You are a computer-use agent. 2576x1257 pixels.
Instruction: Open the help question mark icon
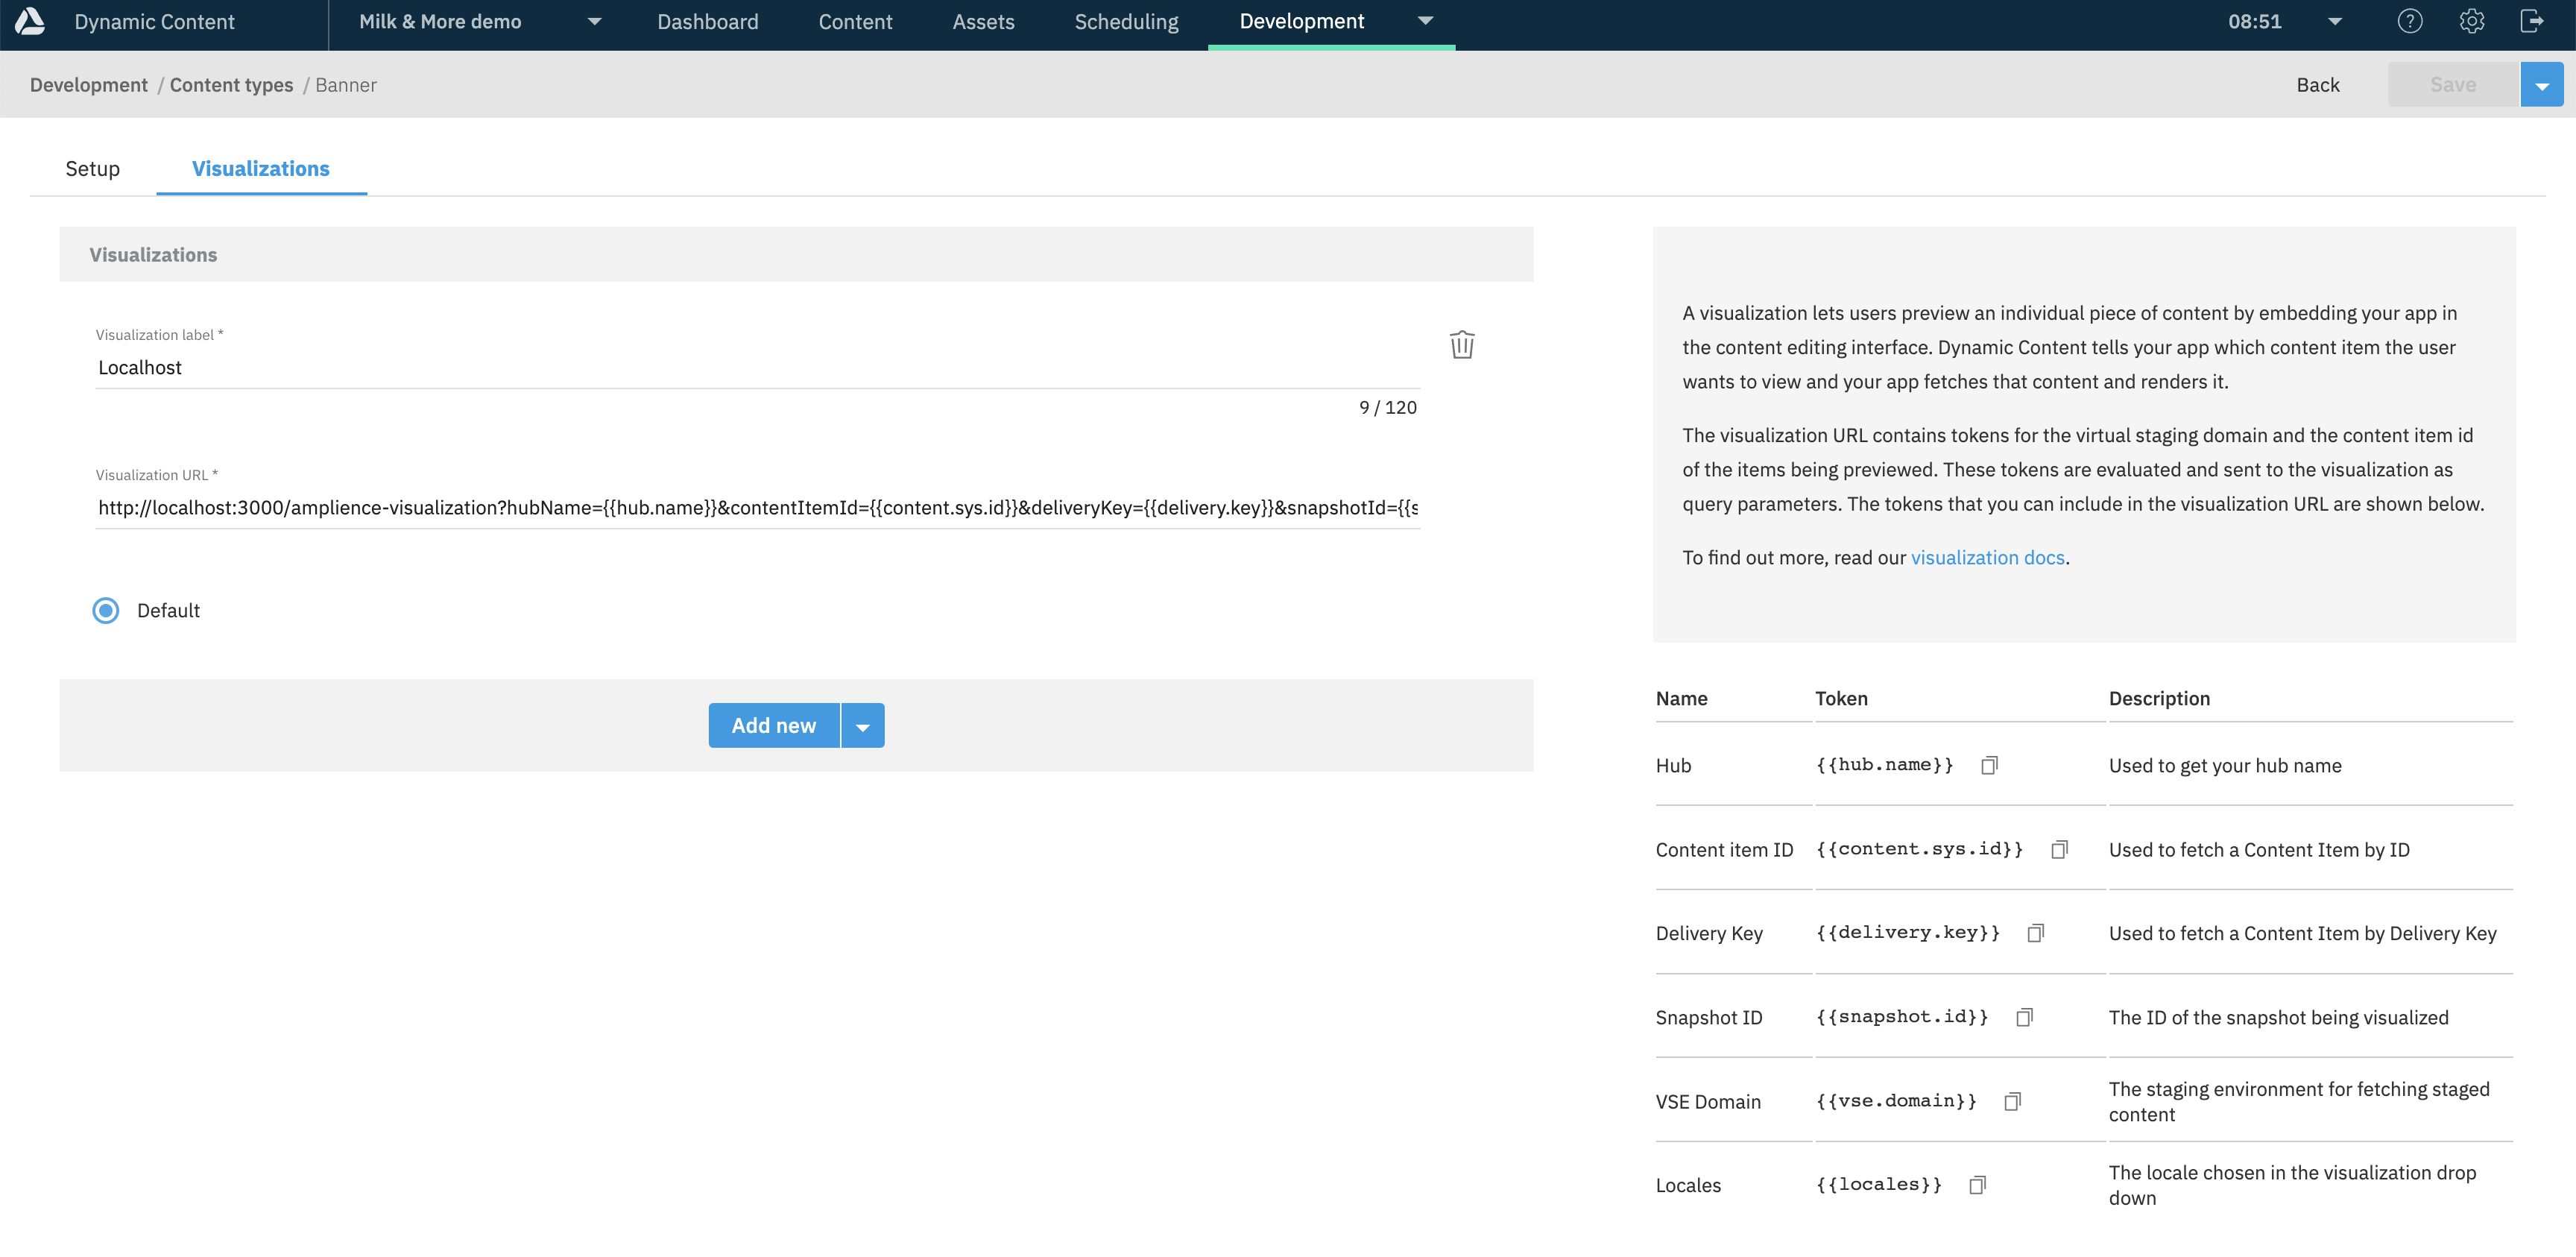tap(2409, 22)
